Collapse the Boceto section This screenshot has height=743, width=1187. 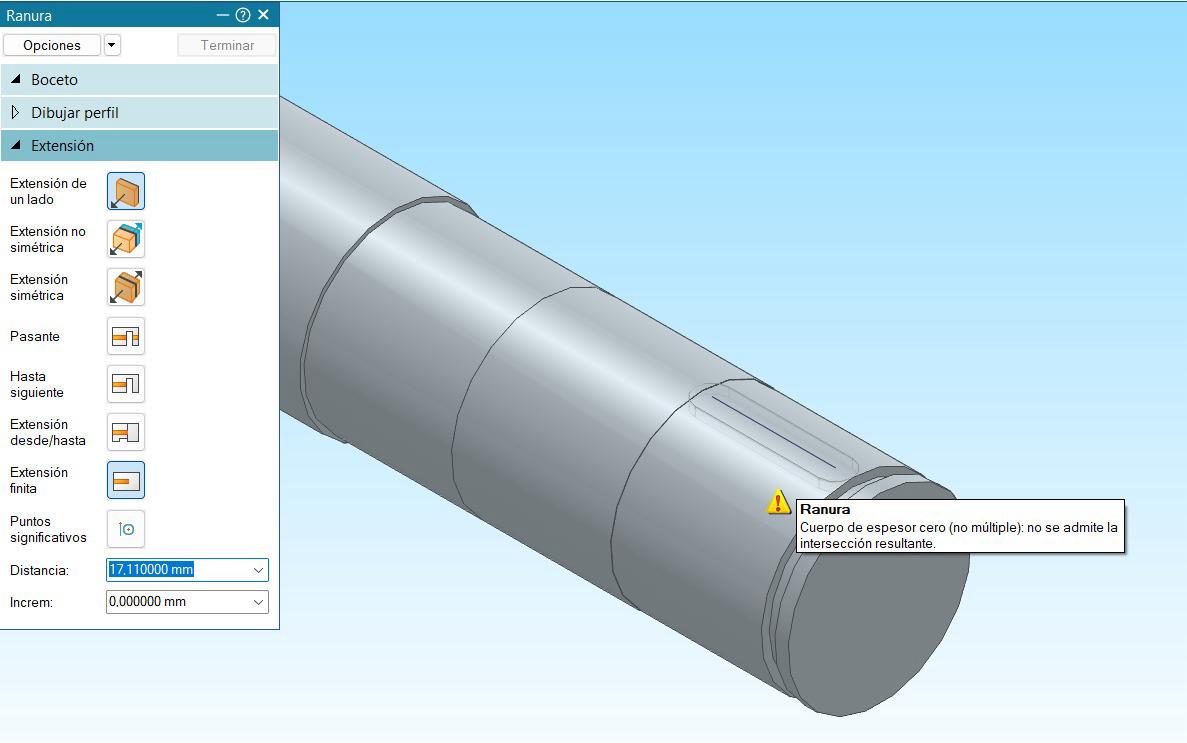(16, 80)
